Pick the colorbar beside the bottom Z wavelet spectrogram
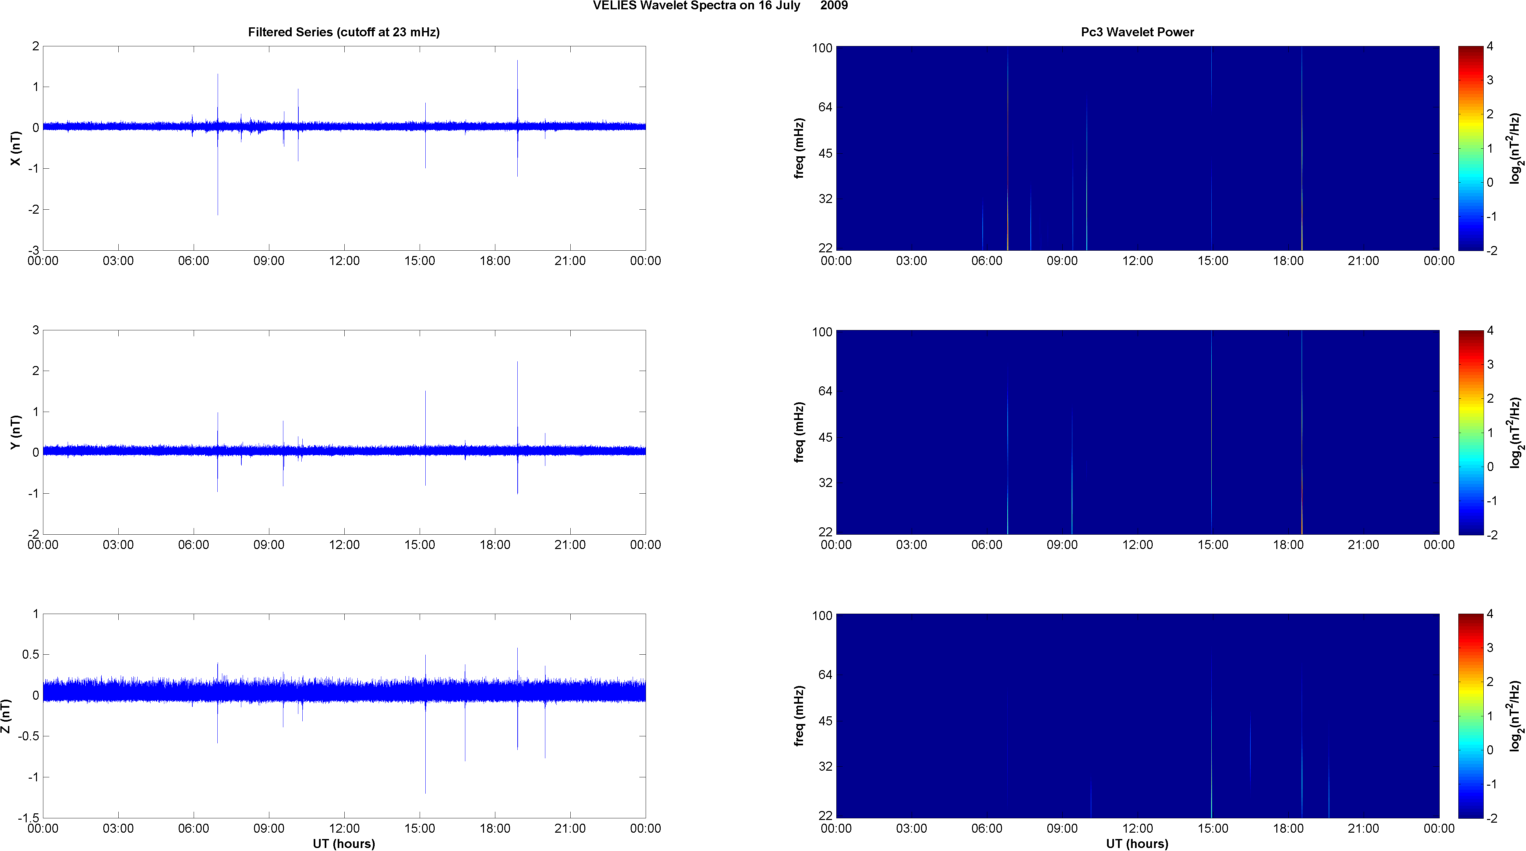 (x=1470, y=716)
